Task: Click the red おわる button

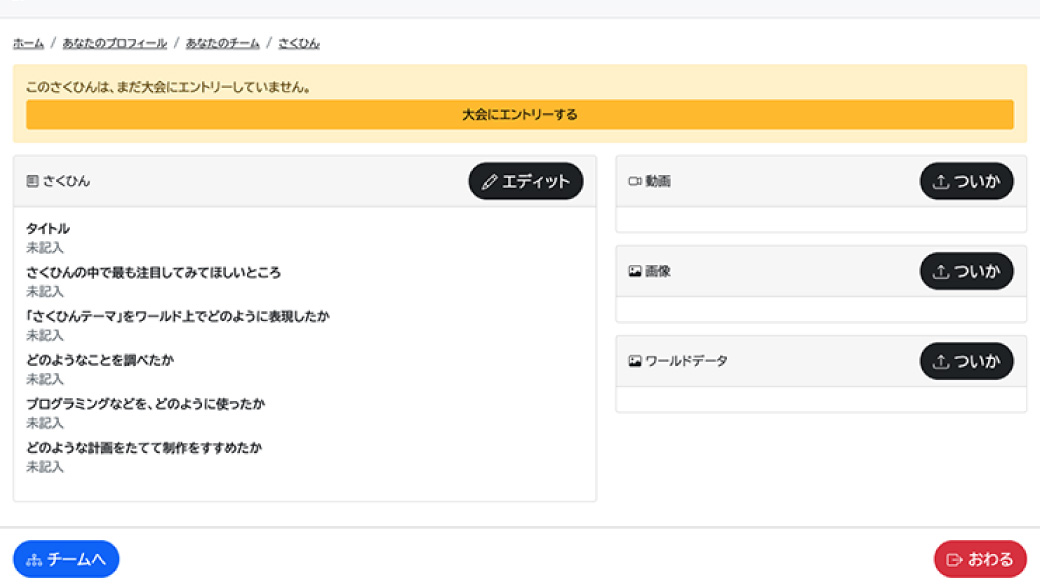Action: [980, 559]
